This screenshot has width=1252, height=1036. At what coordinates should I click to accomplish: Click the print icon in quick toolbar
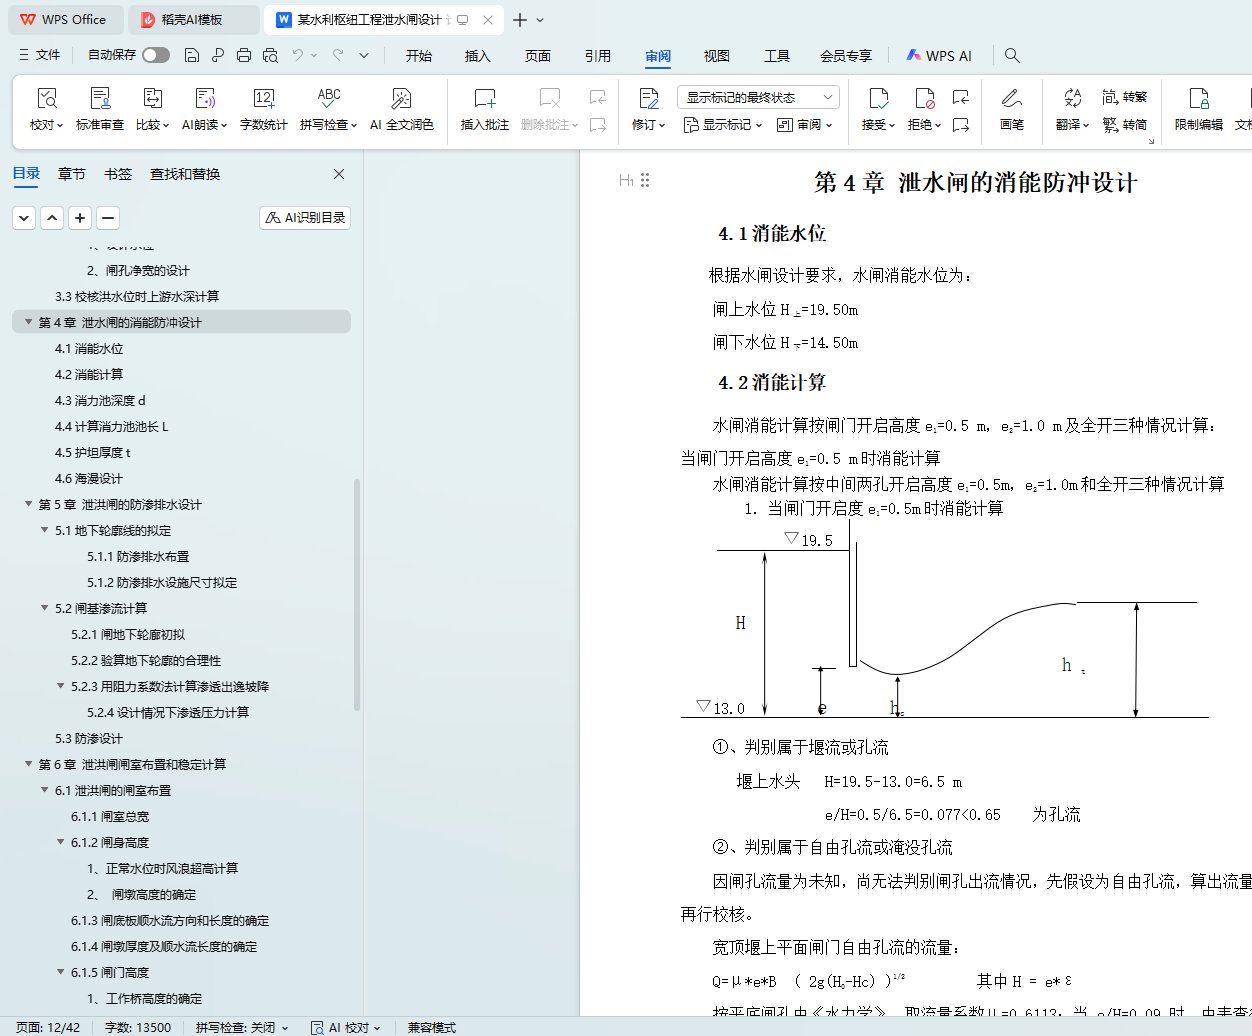click(244, 56)
